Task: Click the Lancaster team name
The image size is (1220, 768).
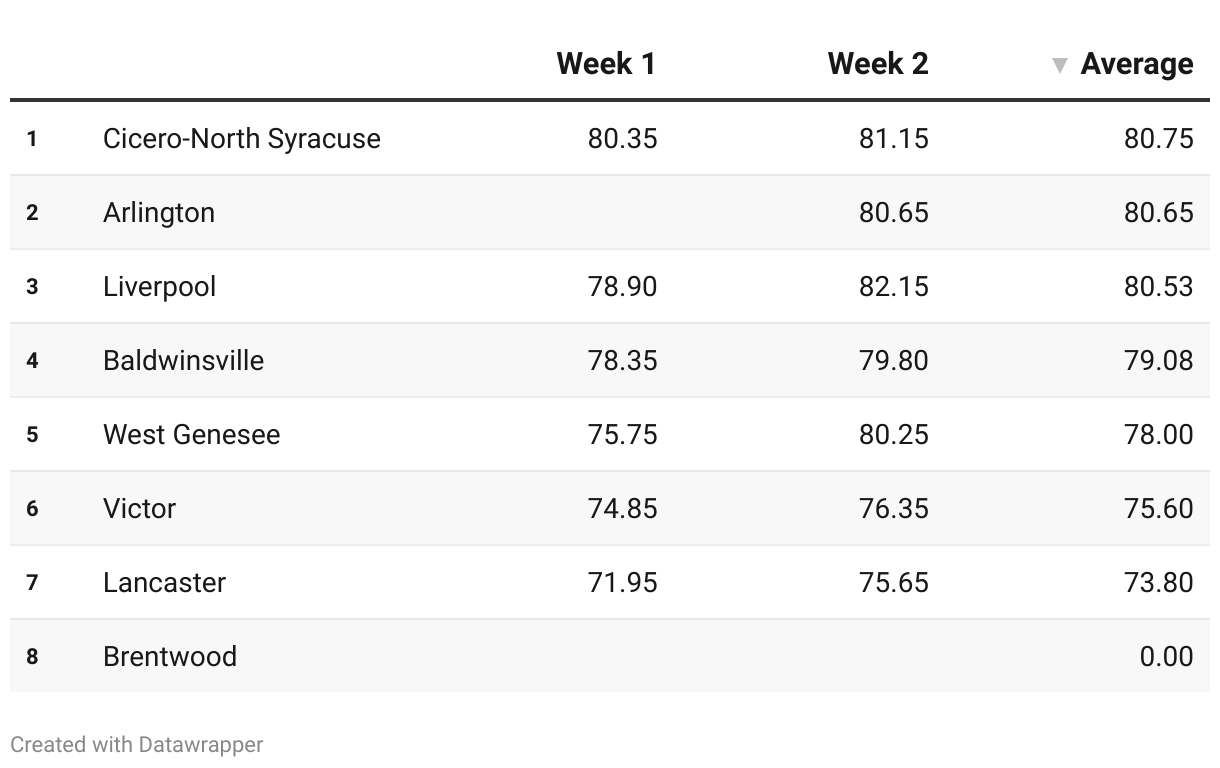Action: coord(164,582)
